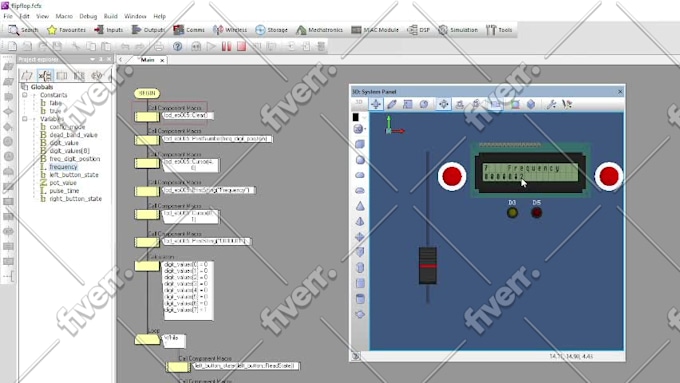Select the right_button_state variable

coord(75,199)
